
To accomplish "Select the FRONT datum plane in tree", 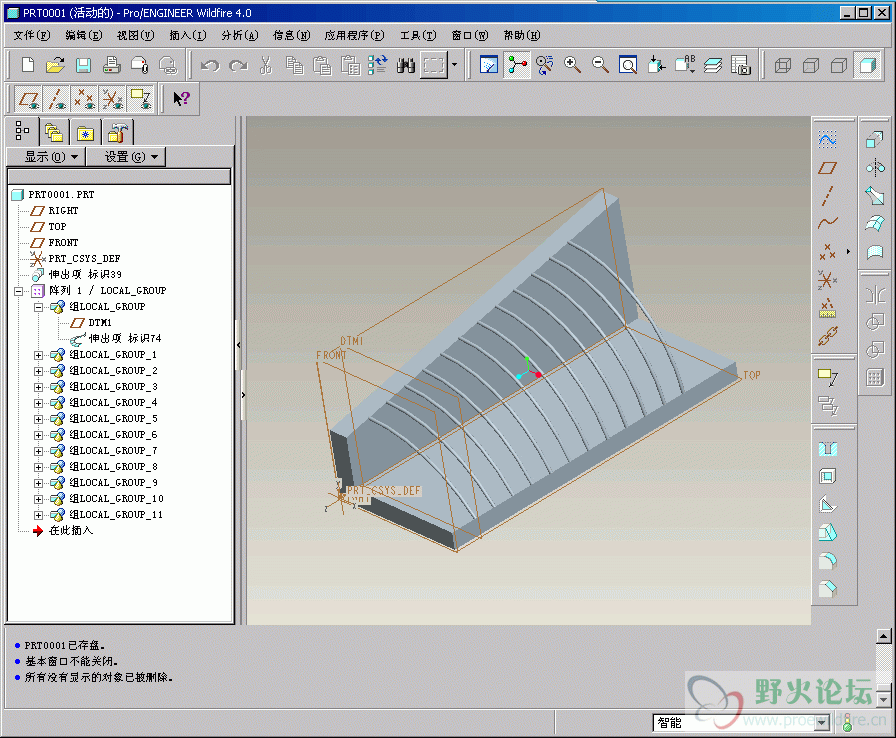I will coord(63,243).
